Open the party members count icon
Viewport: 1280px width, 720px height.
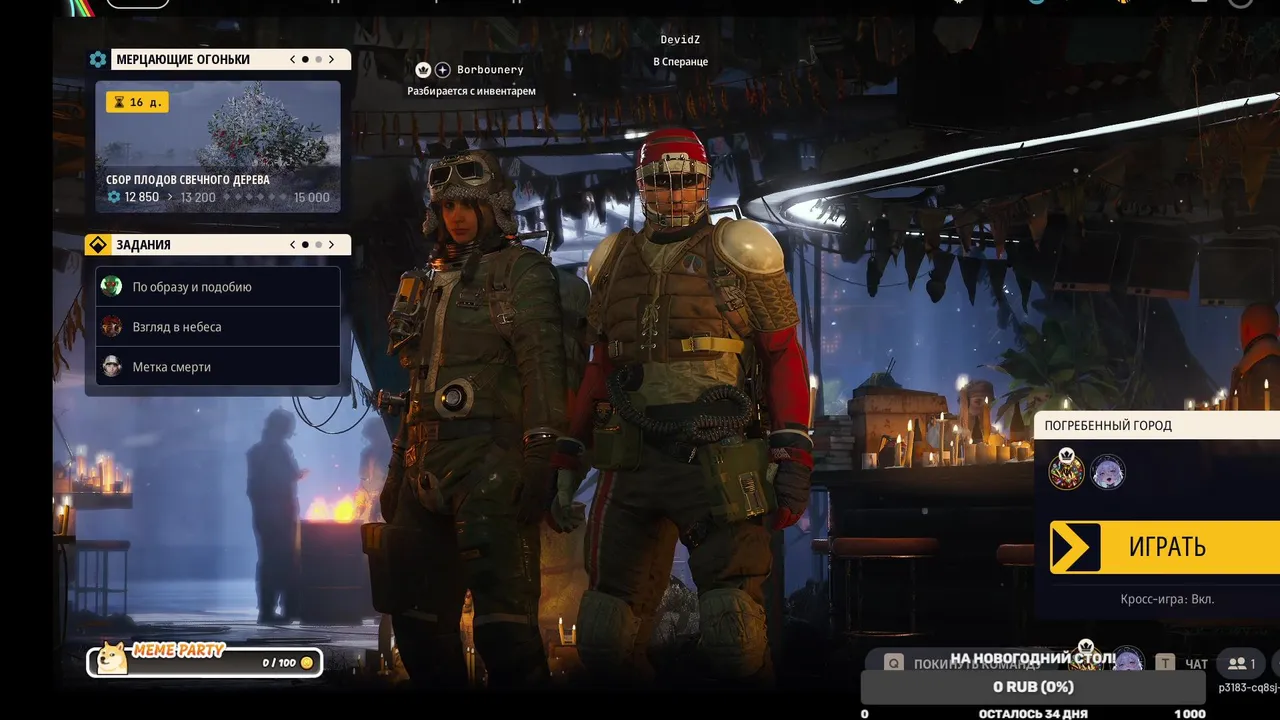tap(1241, 663)
